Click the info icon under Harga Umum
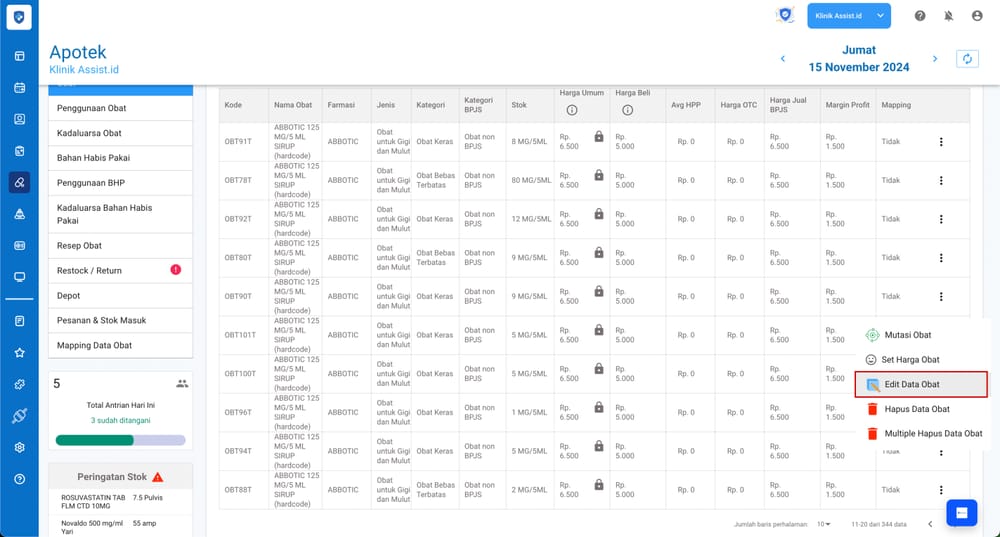 click(x=572, y=110)
